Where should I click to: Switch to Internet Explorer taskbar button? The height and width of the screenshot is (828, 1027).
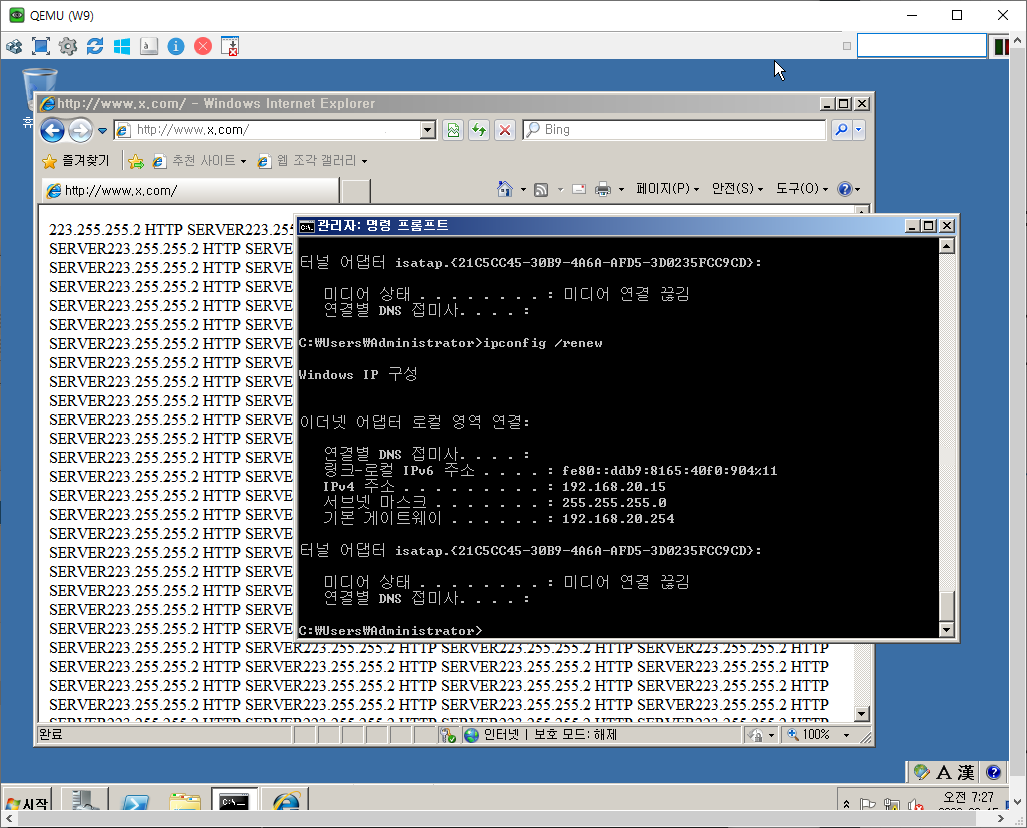click(285, 800)
